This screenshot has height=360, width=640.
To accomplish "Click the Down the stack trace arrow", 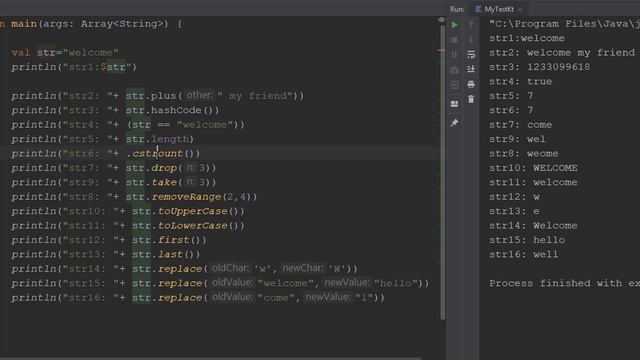I will pos(471,40).
